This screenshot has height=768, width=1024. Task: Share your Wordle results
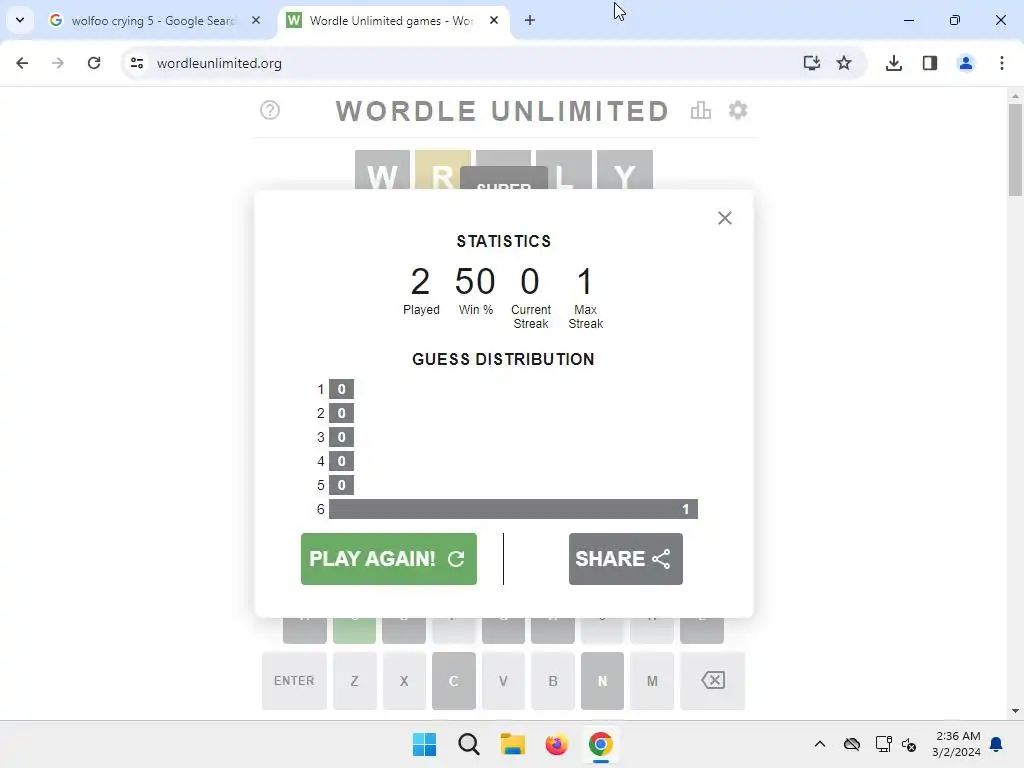626,559
